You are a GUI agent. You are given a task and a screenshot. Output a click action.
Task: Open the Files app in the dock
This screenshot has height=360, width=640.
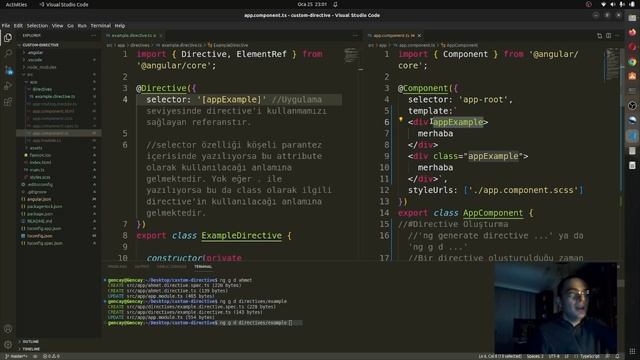632,18
